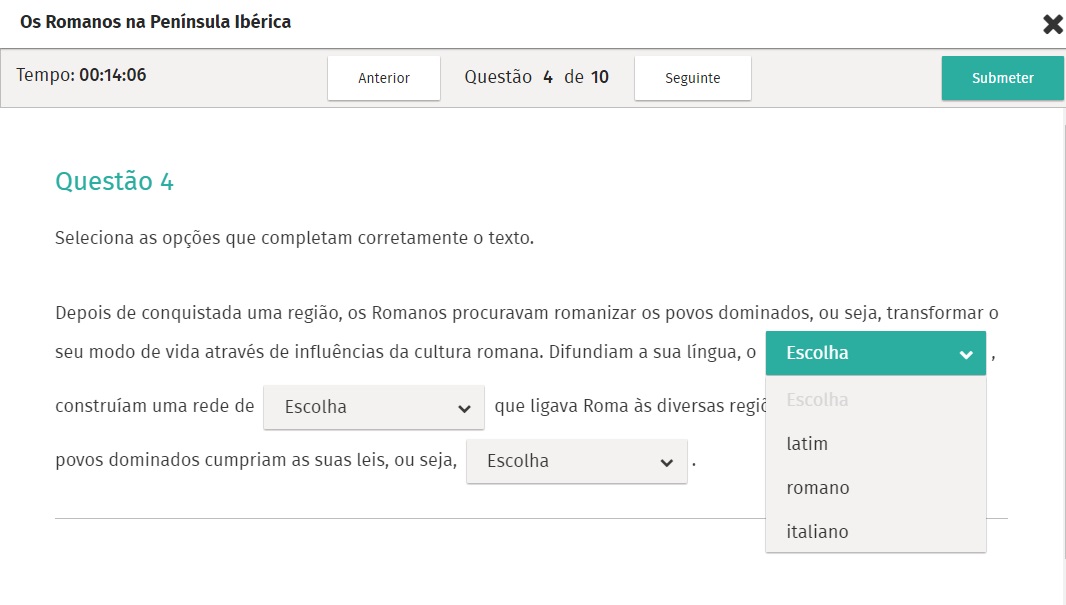The height and width of the screenshot is (605, 1066).
Task: Submit the quiz with Submeter
Action: click(x=1002, y=78)
